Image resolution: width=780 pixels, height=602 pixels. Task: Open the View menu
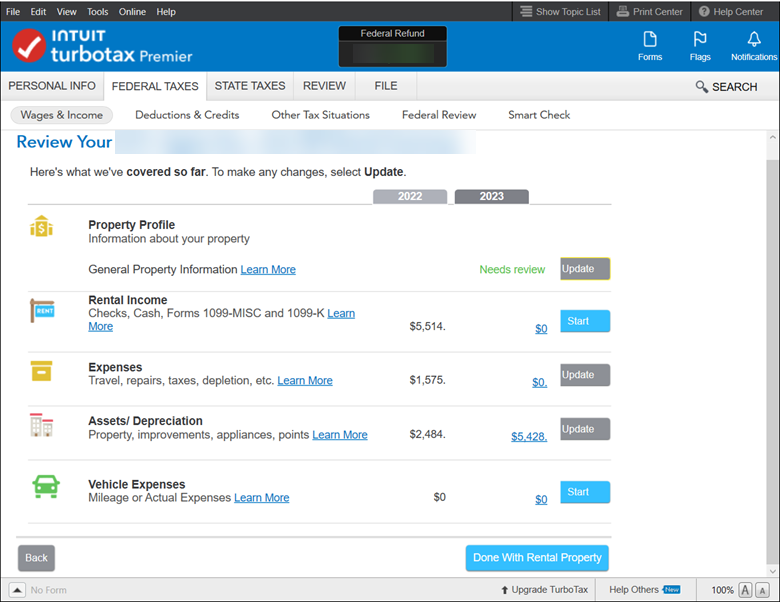66,11
